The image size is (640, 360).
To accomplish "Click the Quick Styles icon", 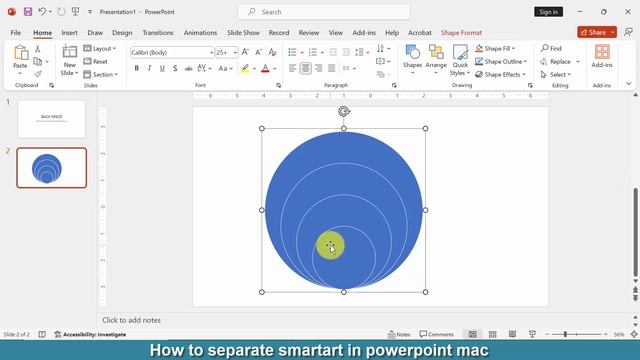I will [x=460, y=52].
